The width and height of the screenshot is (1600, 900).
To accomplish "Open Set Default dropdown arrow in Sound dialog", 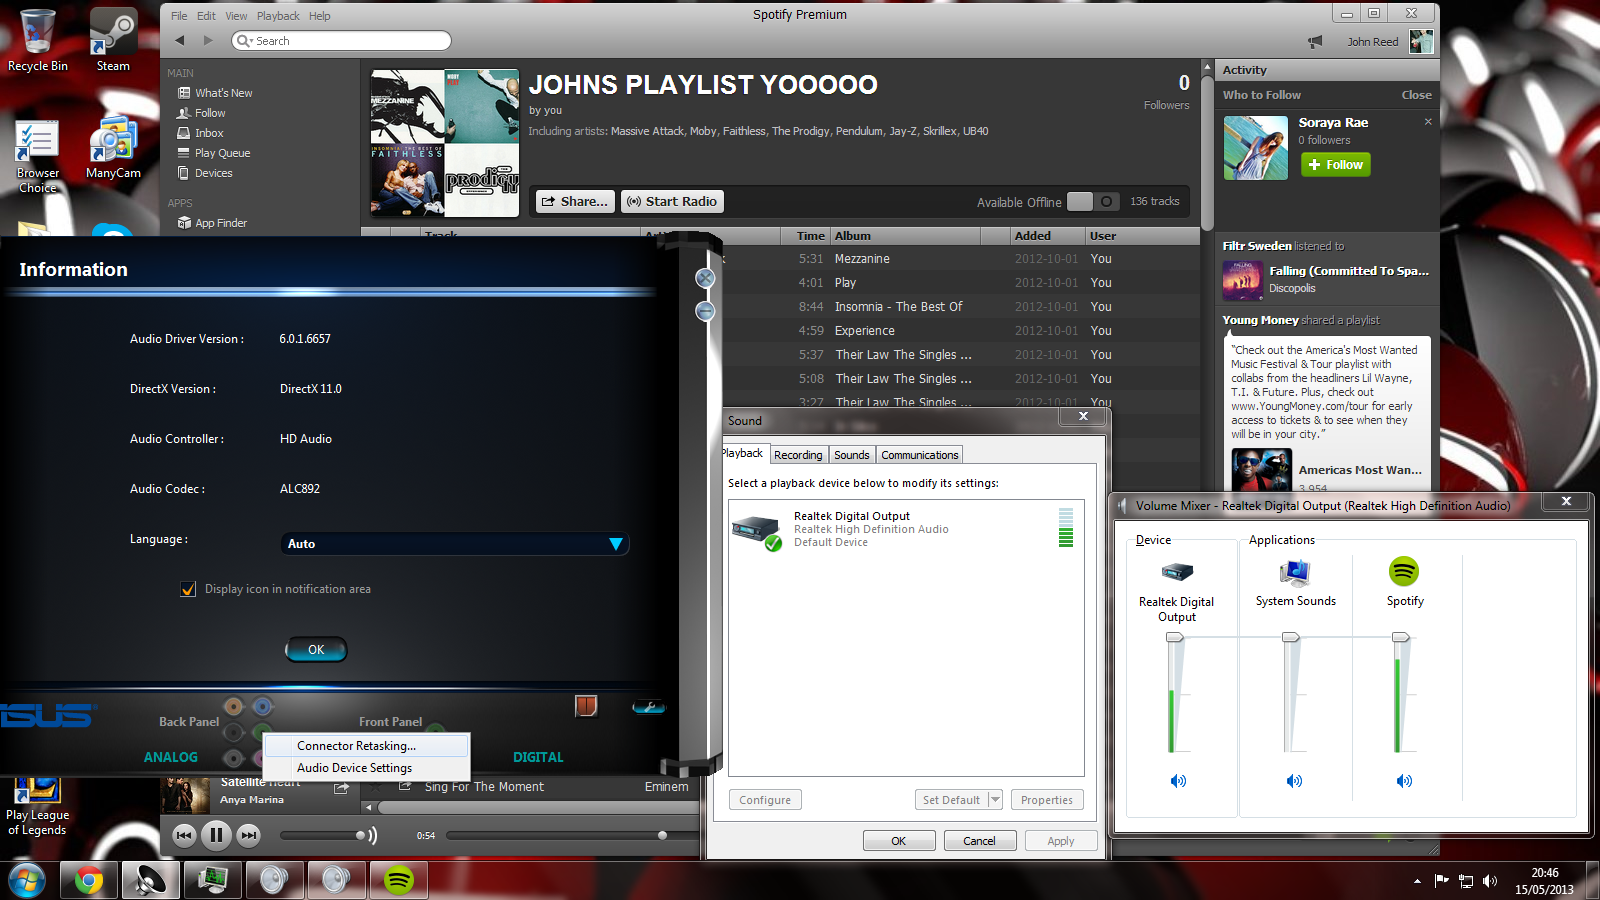I will coord(995,800).
